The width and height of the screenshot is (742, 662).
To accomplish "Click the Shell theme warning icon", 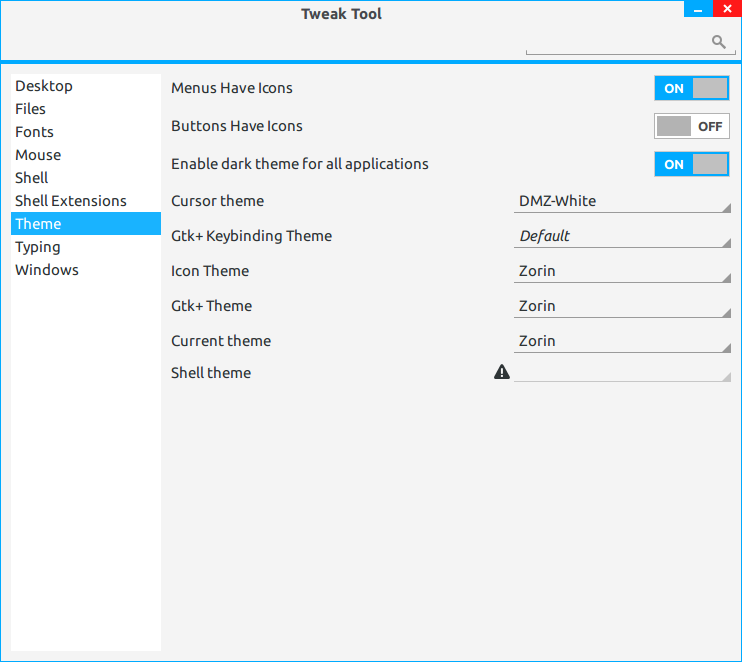I will pos(502,372).
